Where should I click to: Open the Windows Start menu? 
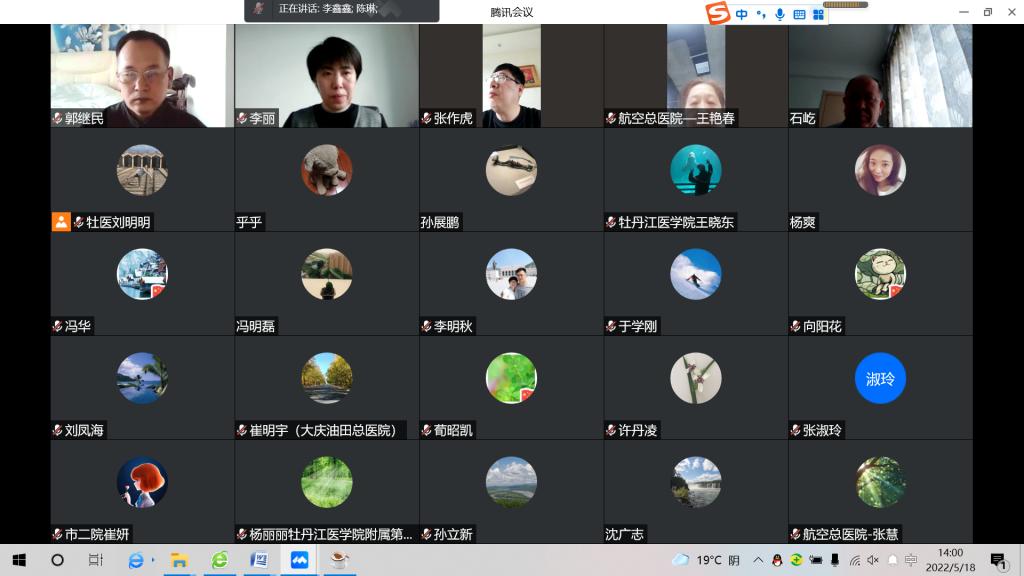[x=18, y=560]
